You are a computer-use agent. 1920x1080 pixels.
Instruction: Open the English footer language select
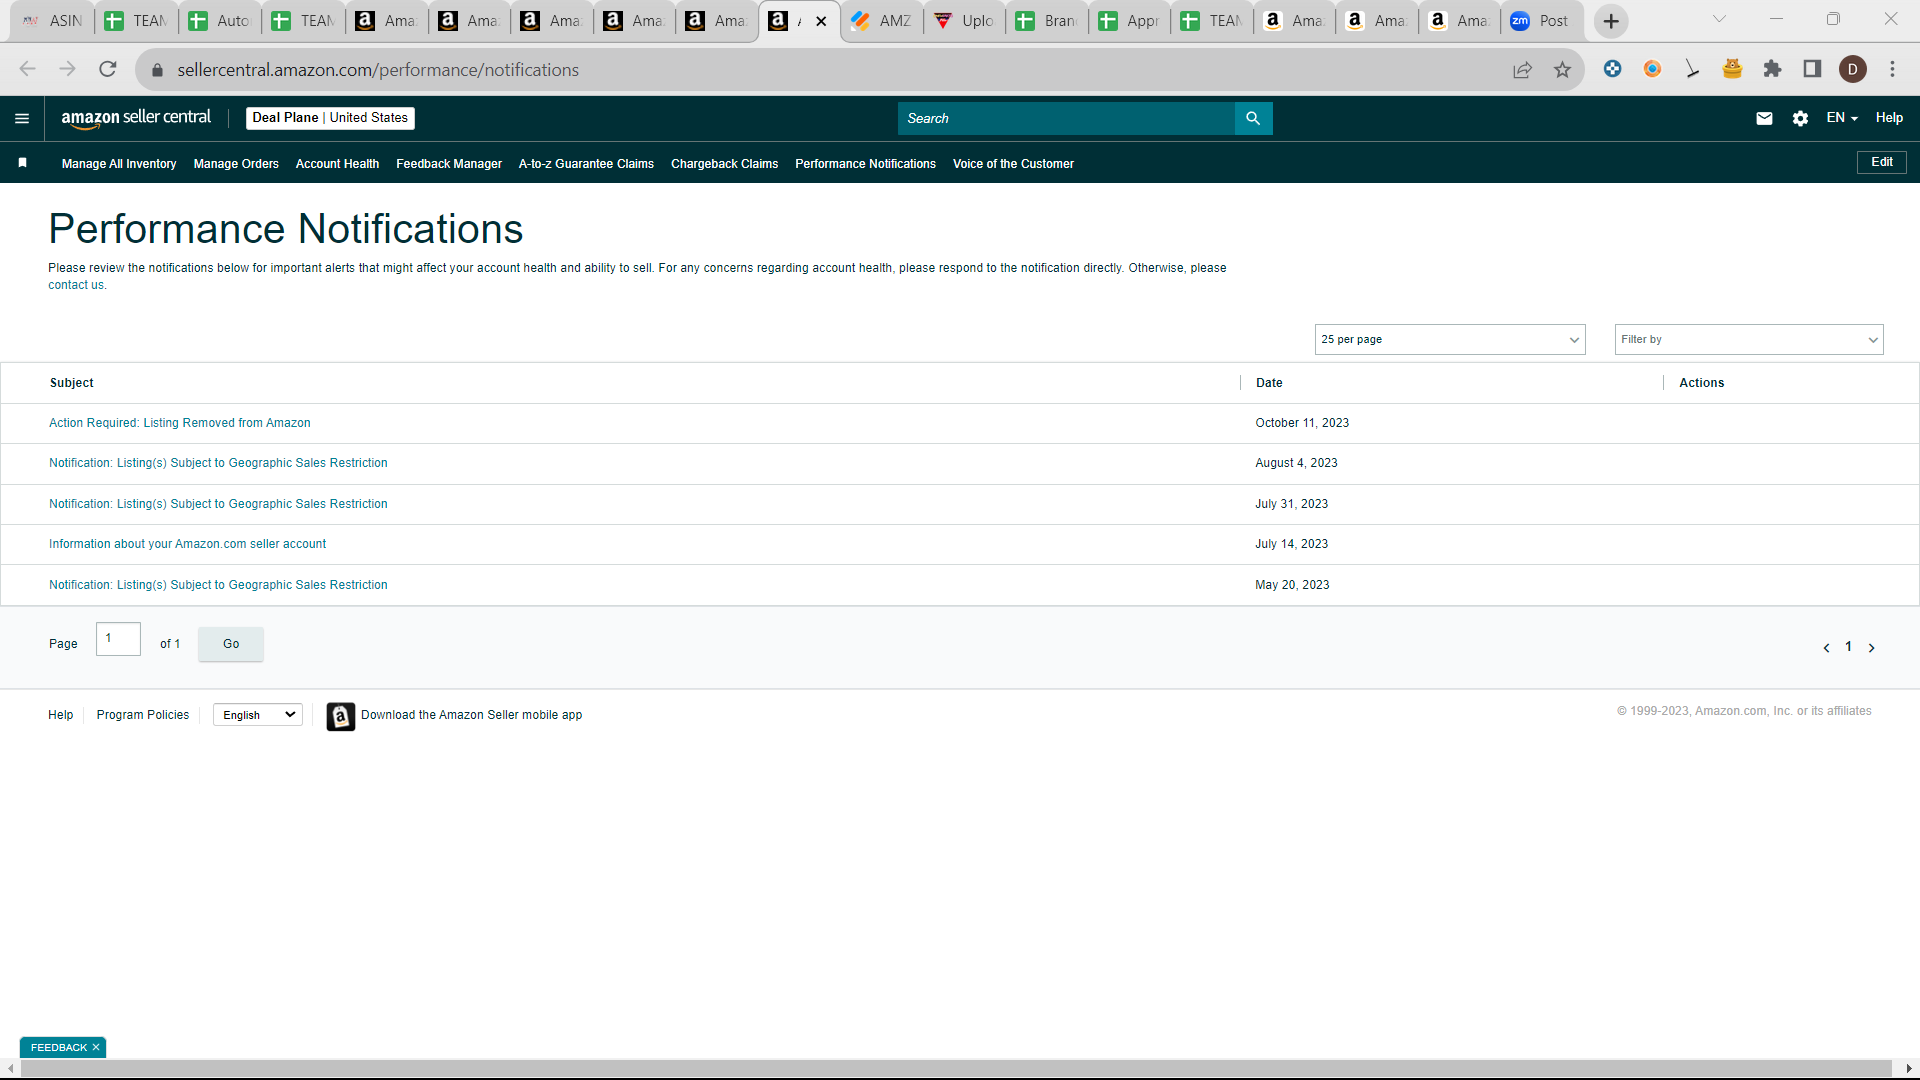[x=258, y=715]
